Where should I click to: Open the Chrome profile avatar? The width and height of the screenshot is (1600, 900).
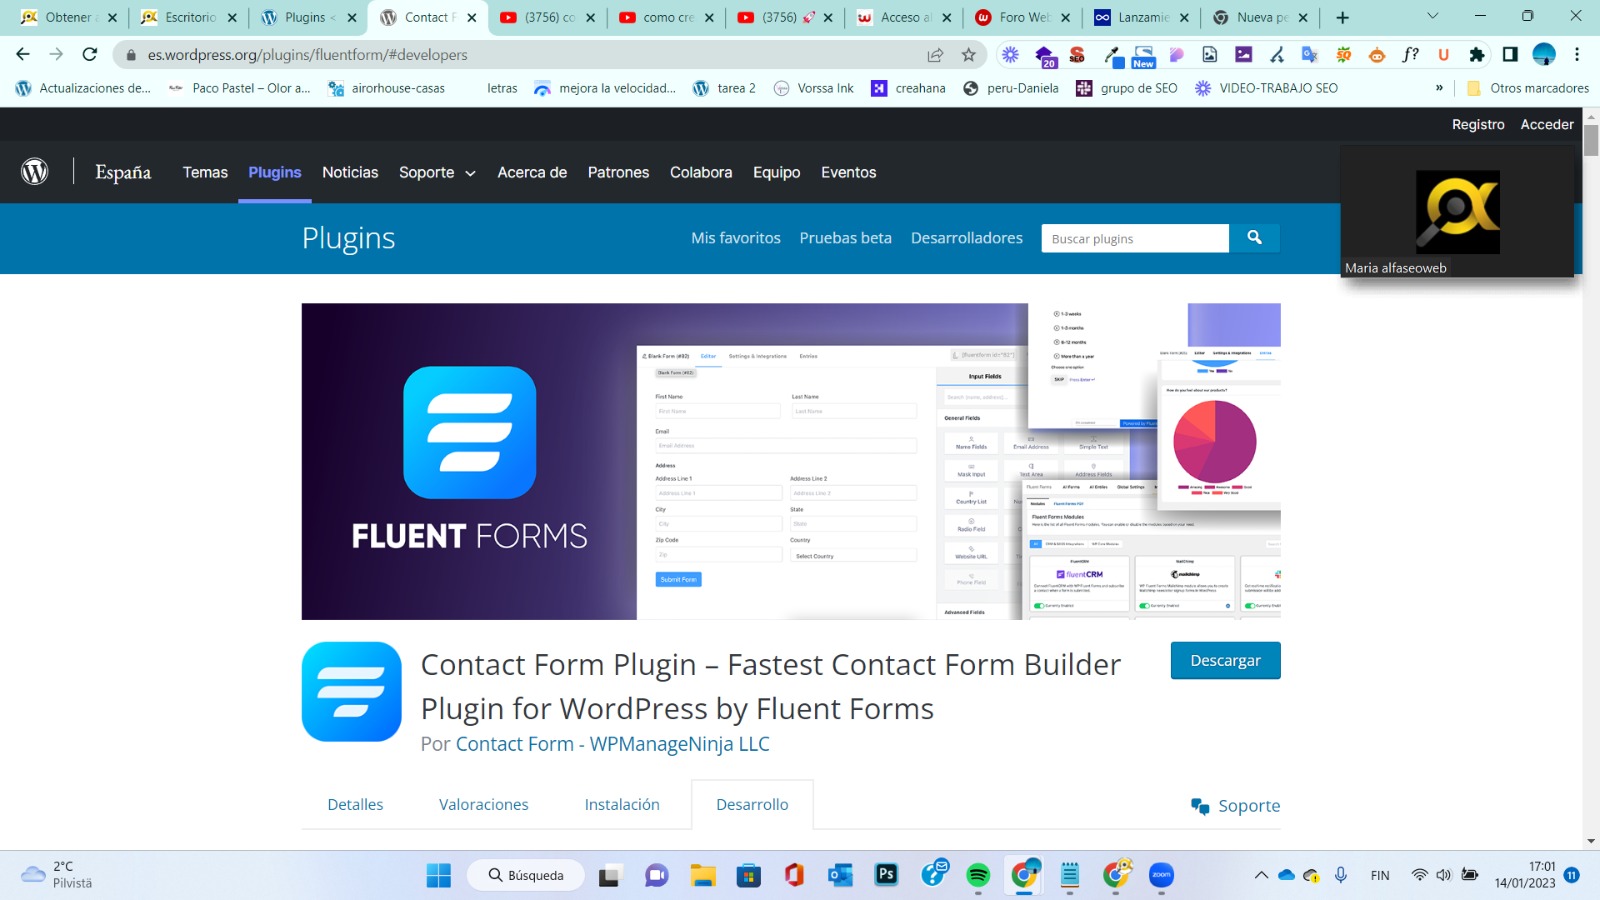tap(1544, 55)
